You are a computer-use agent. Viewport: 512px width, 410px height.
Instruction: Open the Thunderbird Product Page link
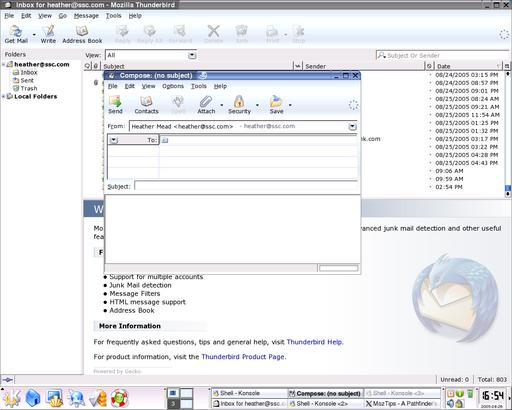[x=243, y=357]
